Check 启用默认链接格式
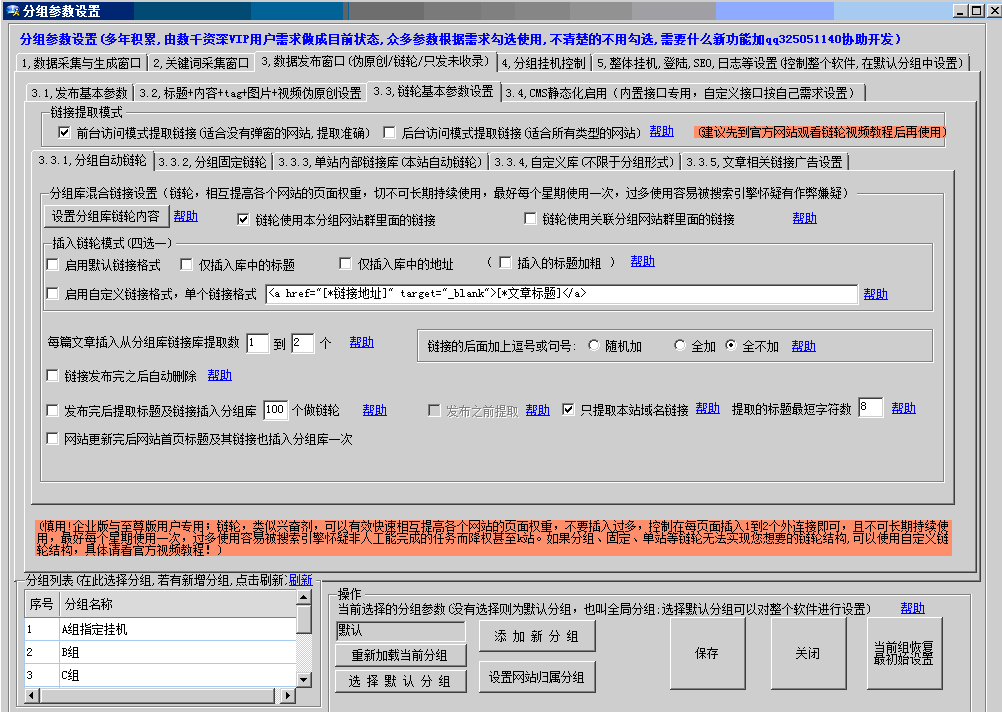This screenshot has height=712, width=1002. point(52,265)
